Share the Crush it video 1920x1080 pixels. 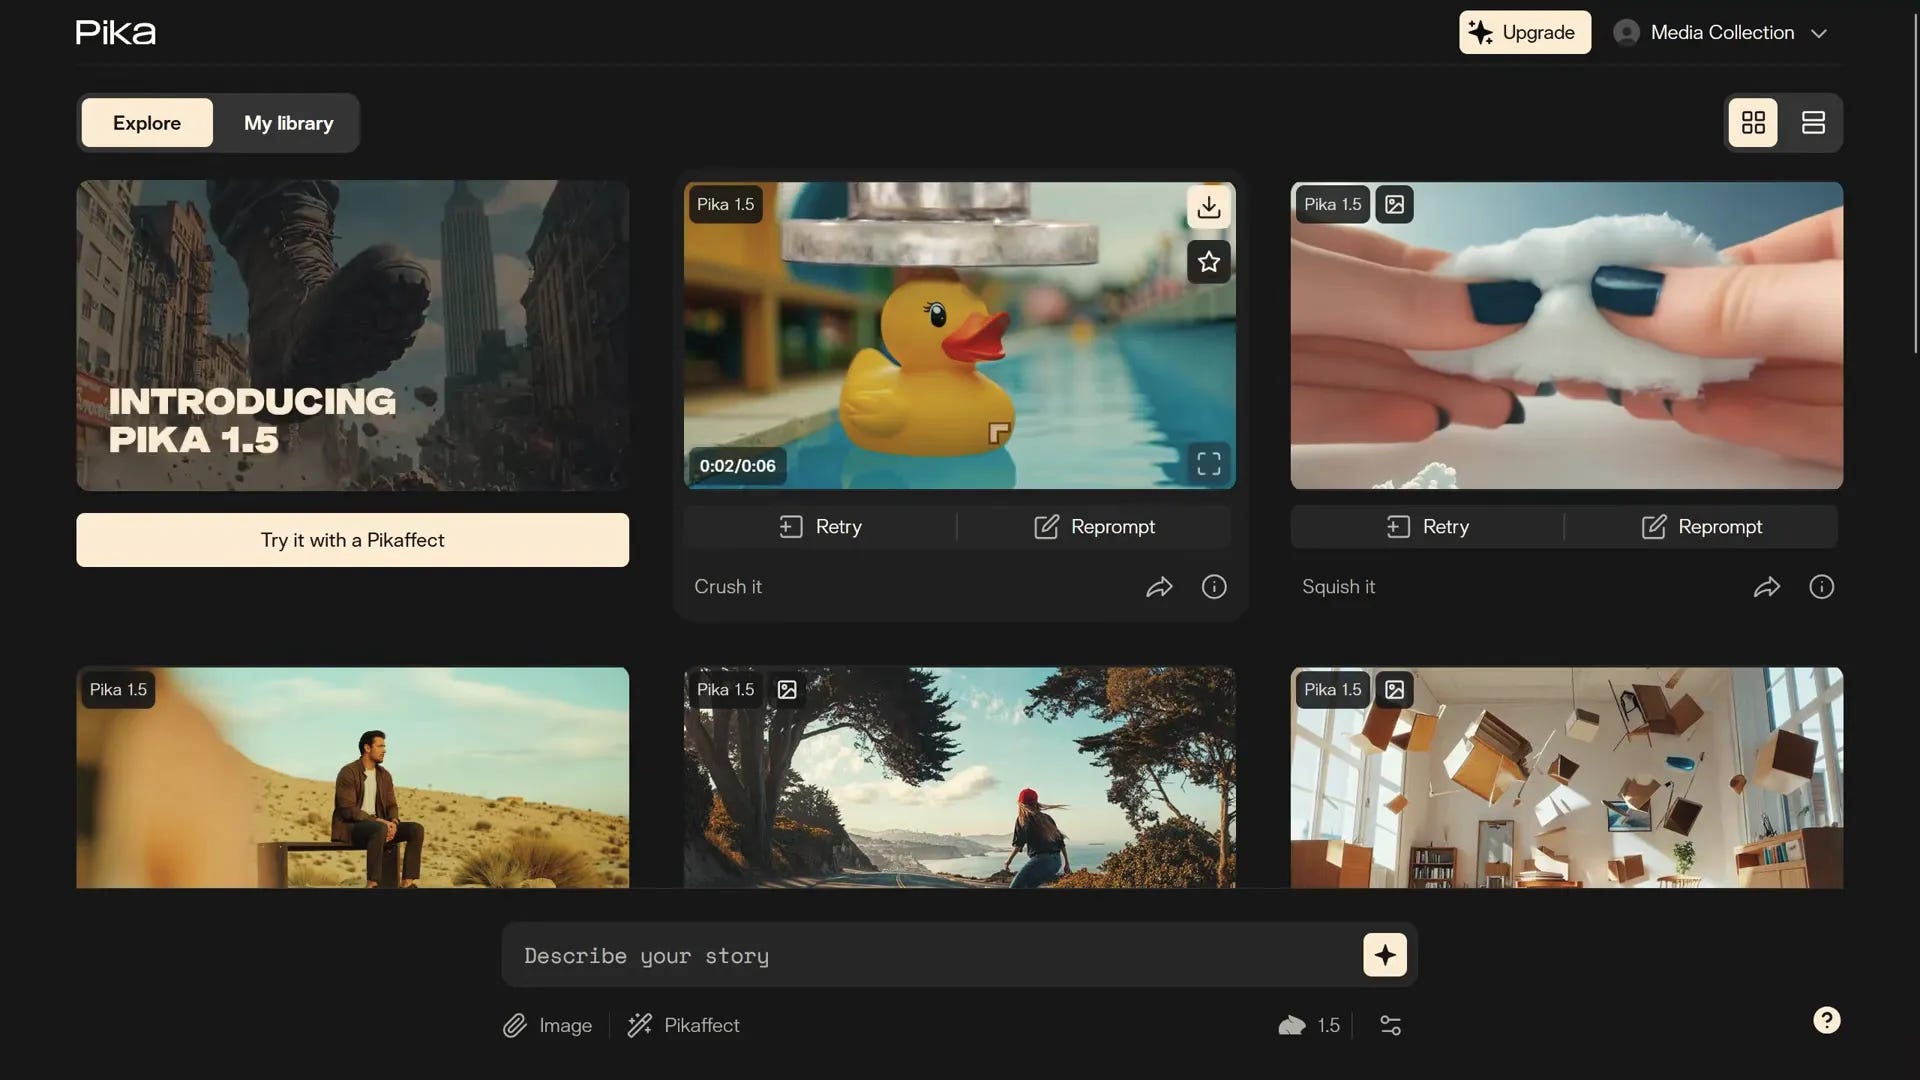[x=1159, y=587]
